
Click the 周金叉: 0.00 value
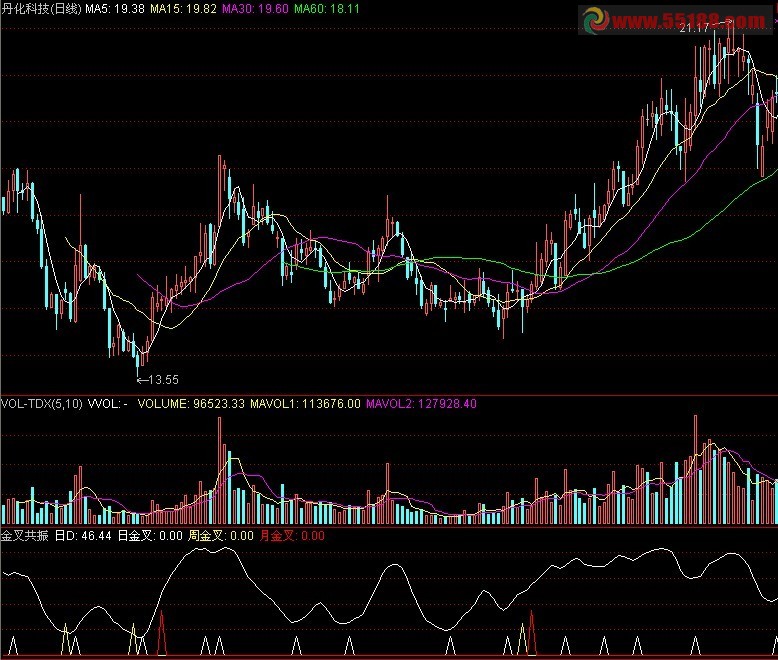[221, 535]
